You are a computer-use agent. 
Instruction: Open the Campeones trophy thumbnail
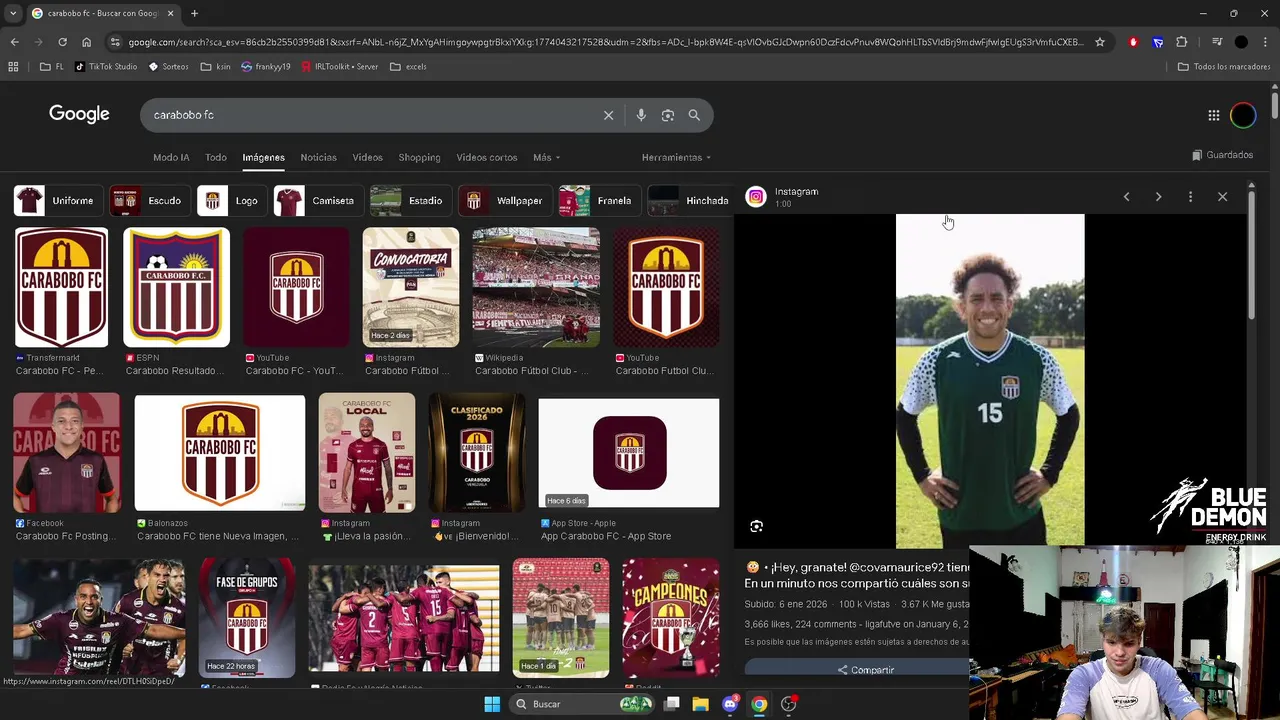point(670,618)
